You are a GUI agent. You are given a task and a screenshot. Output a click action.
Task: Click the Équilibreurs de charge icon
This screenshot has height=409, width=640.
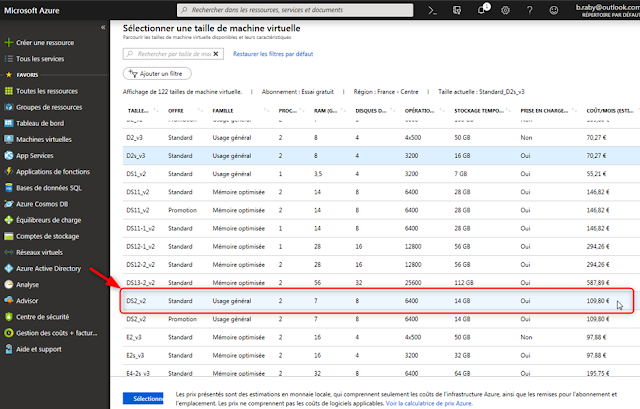click(x=9, y=220)
